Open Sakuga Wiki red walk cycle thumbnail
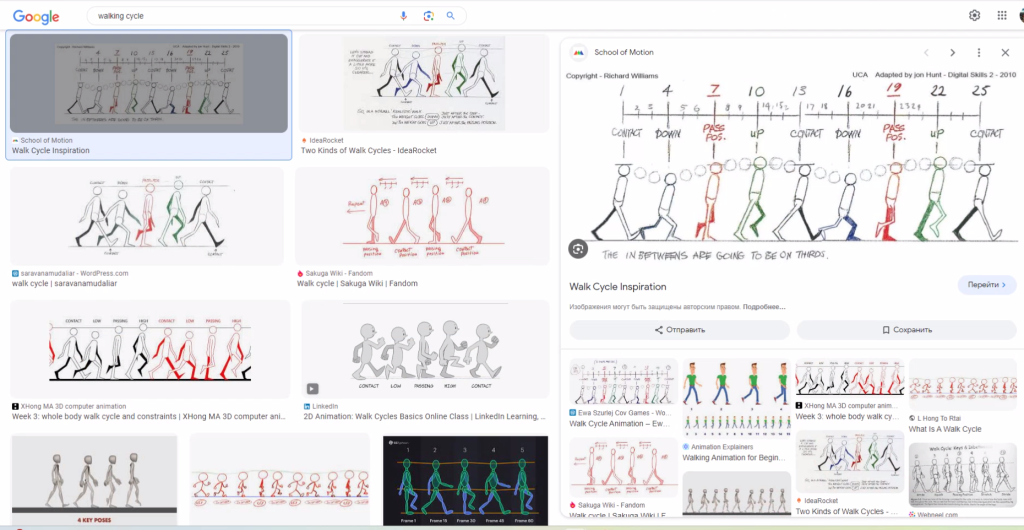Image resolution: width=1024 pixels, height=530 pixels. click(422, 216)
